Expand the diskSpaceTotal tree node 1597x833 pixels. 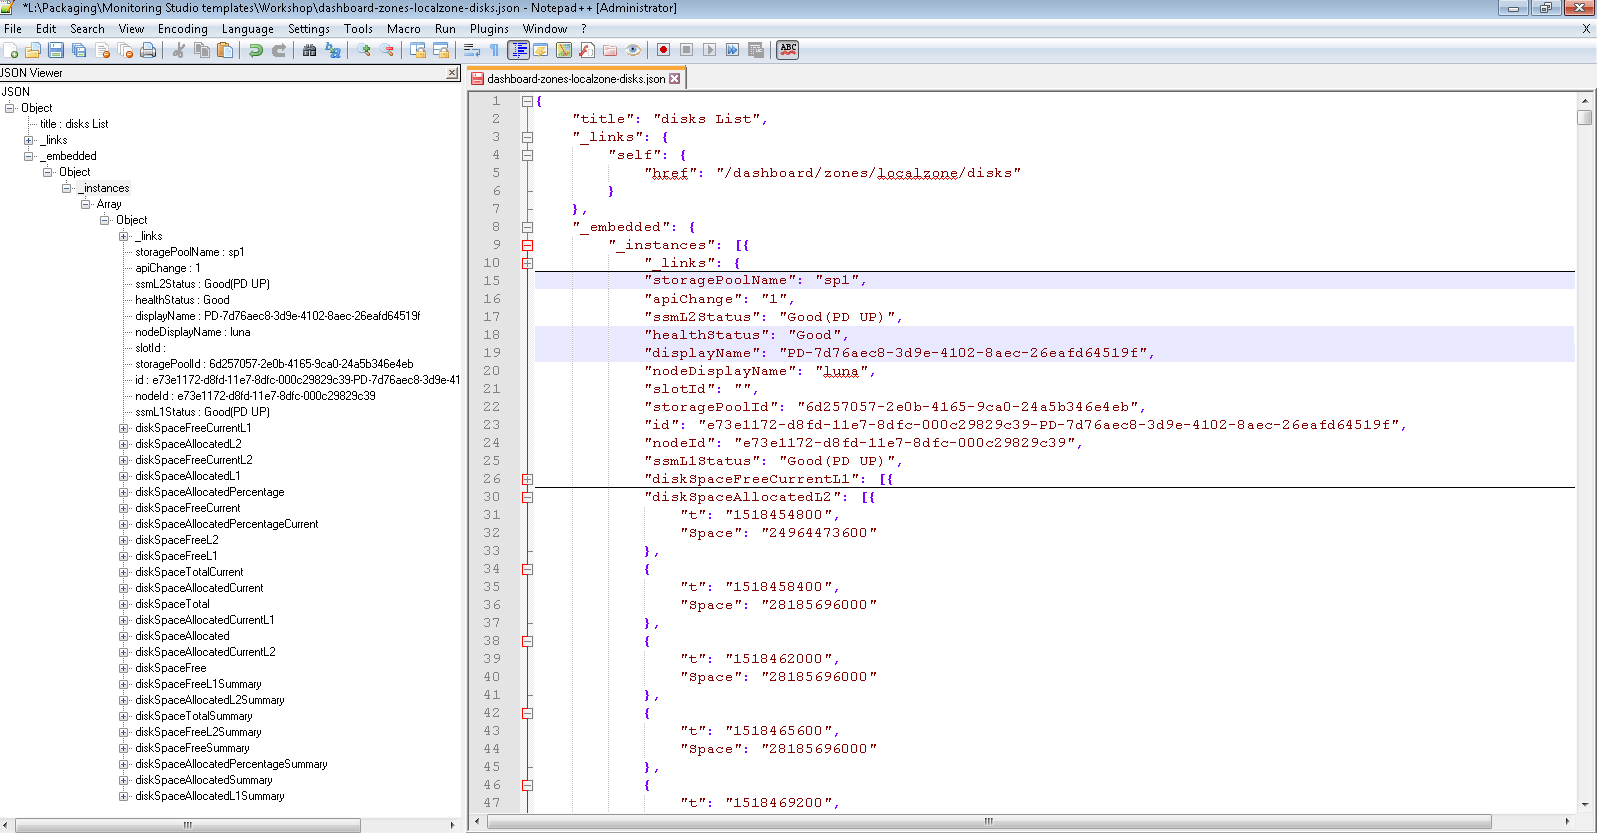(124, 604)
